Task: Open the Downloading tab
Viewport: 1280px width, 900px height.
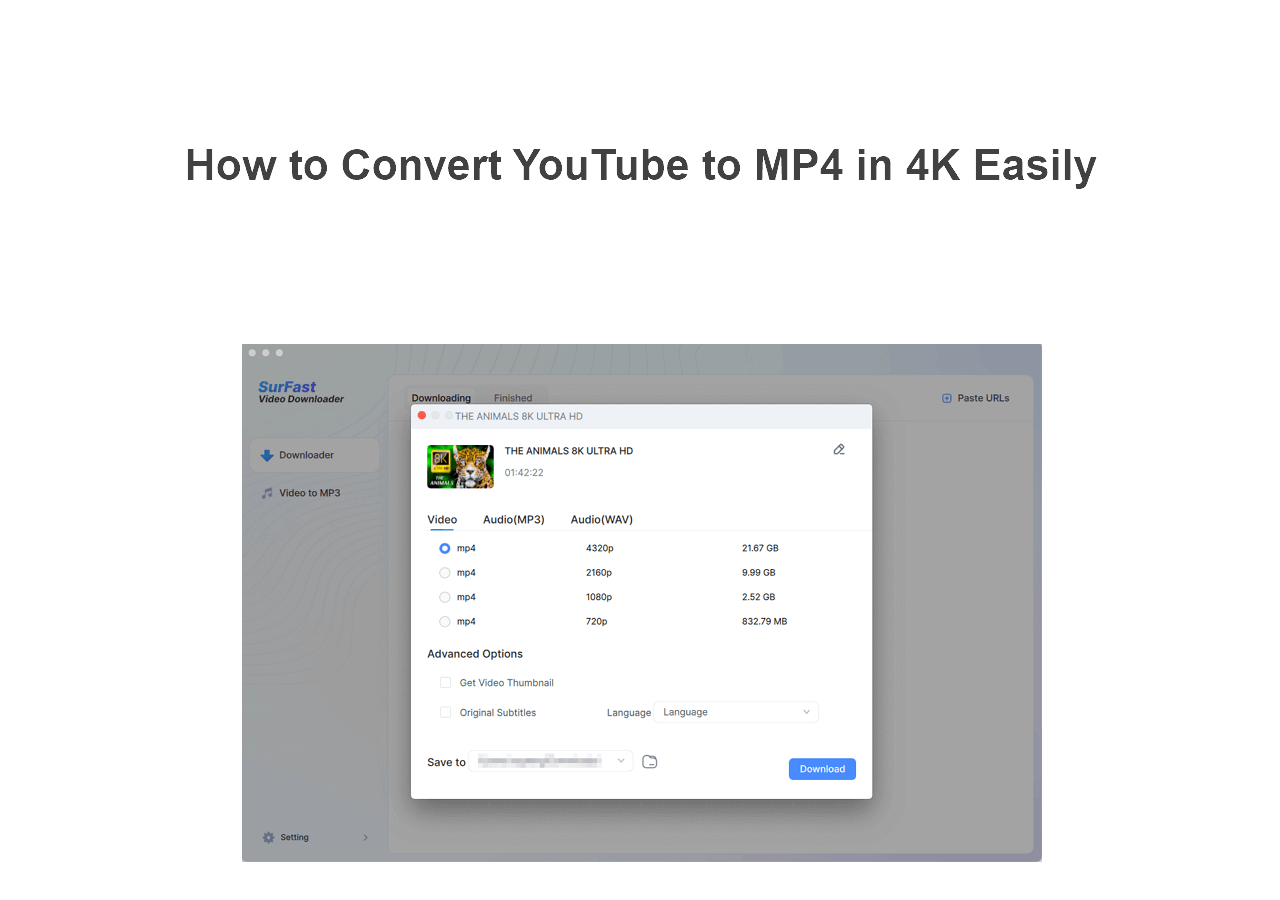Action: point(441,398)
